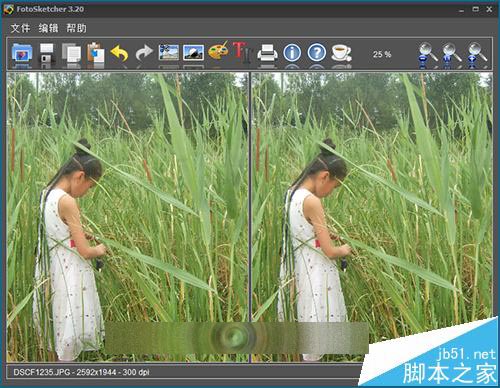Redo with the grey arrow icon
The height and width of the screenshot is (388, 500).
tap(144, 53)
